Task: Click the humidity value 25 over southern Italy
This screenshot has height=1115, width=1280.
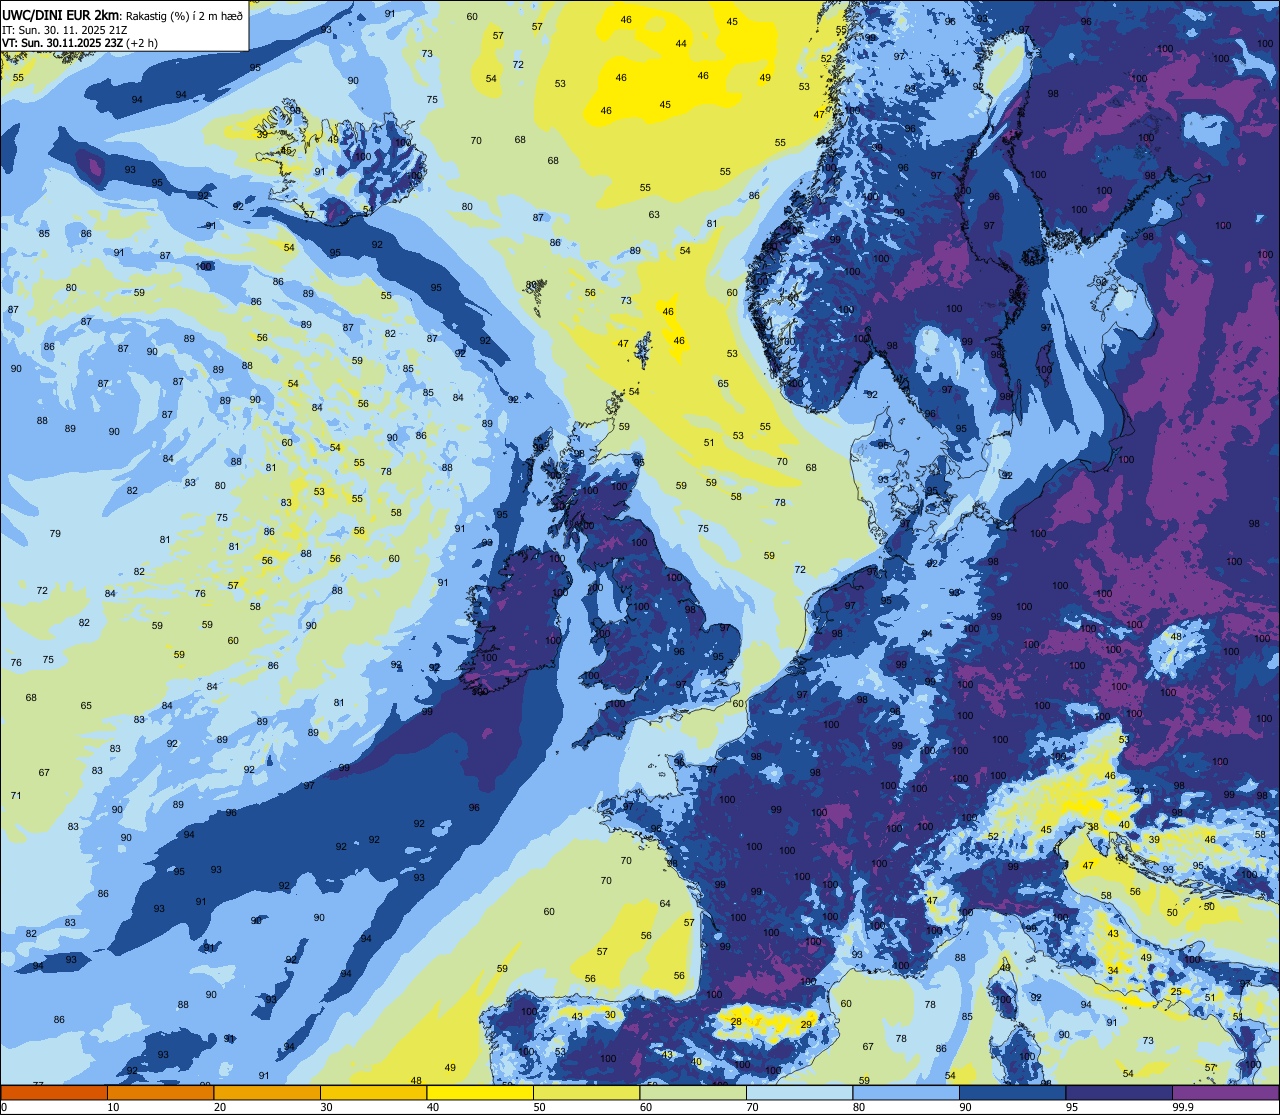Action: coord(1176,992)
